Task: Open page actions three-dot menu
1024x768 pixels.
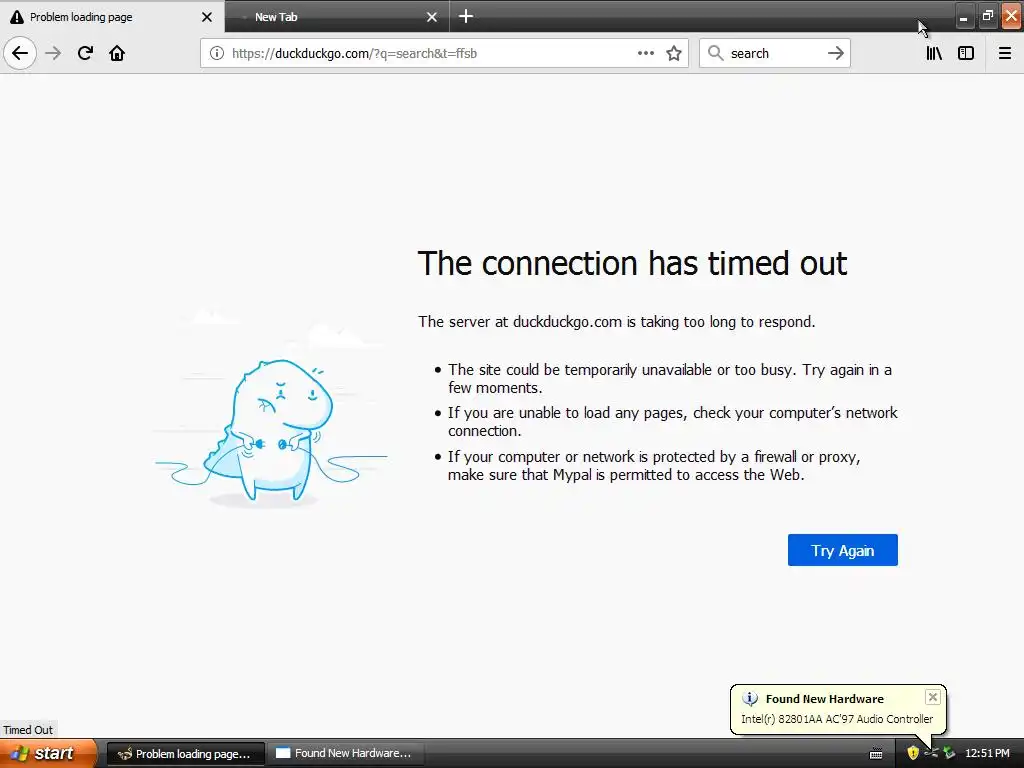Action: (645, 53)
